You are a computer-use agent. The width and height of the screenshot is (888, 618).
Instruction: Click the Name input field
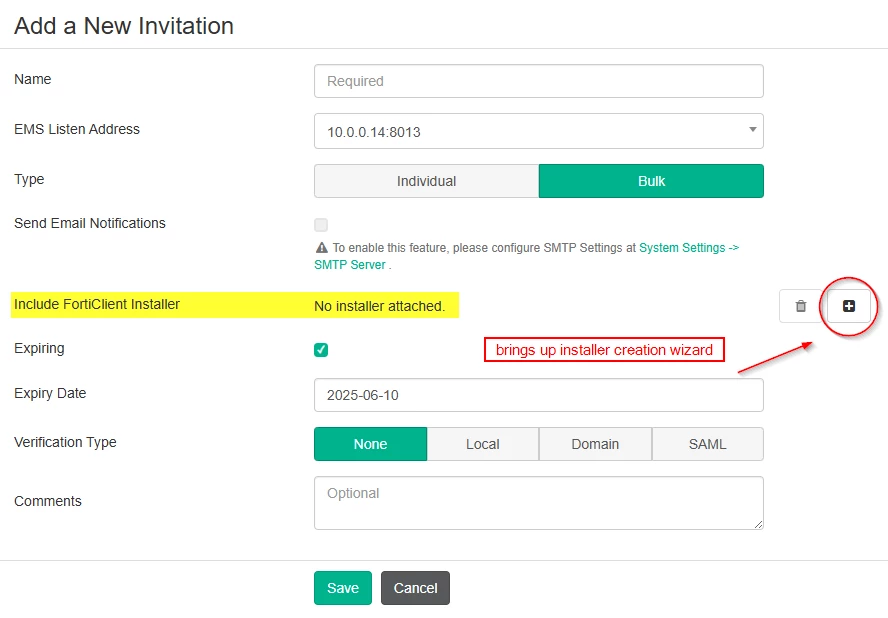[x=539, y=81]
